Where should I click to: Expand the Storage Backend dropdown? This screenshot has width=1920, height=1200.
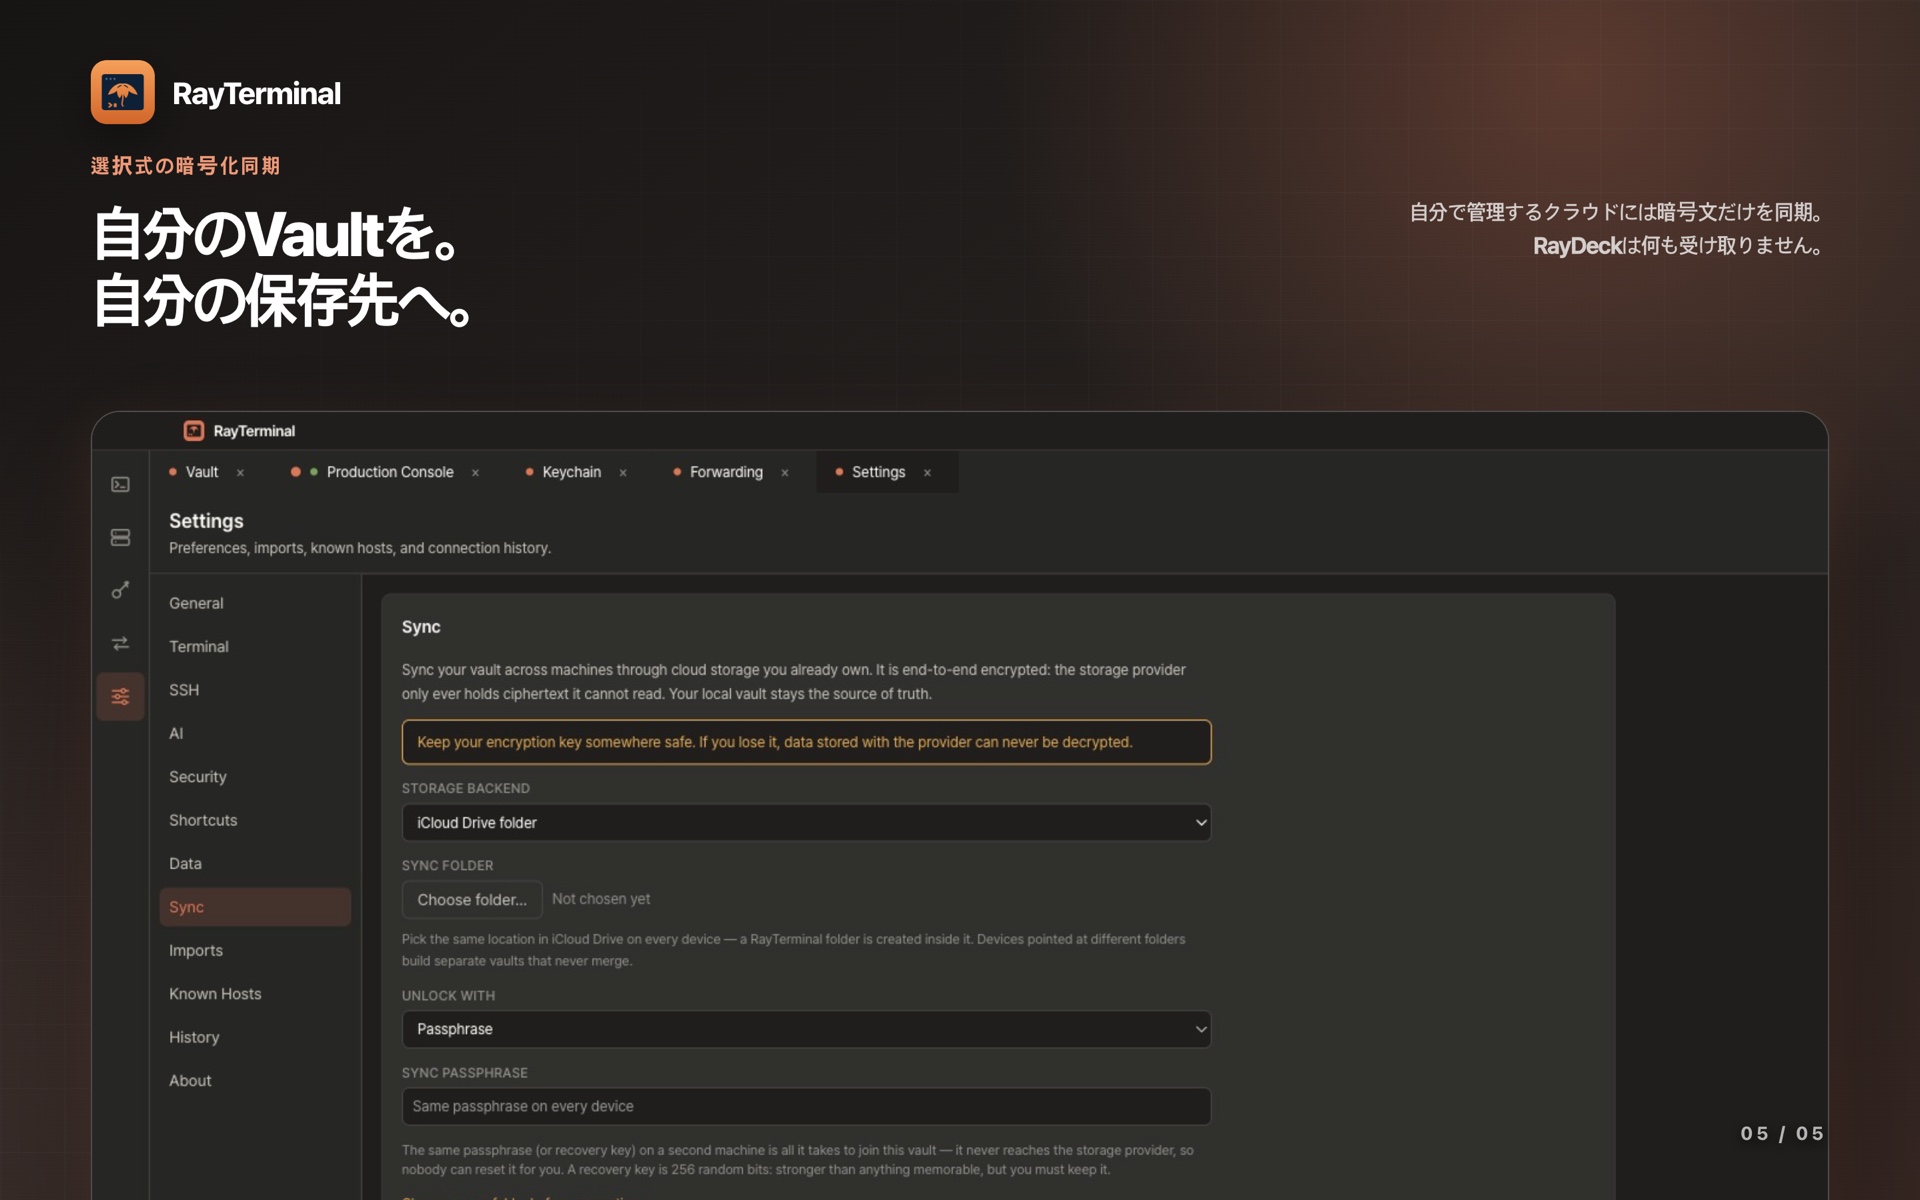(x=806, y=823)
